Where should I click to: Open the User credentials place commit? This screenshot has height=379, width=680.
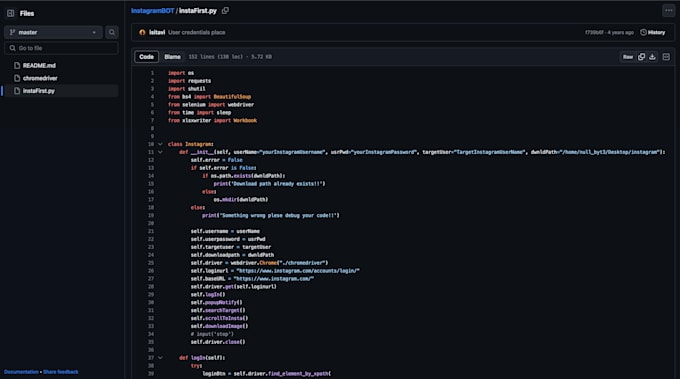coord(196,33)
